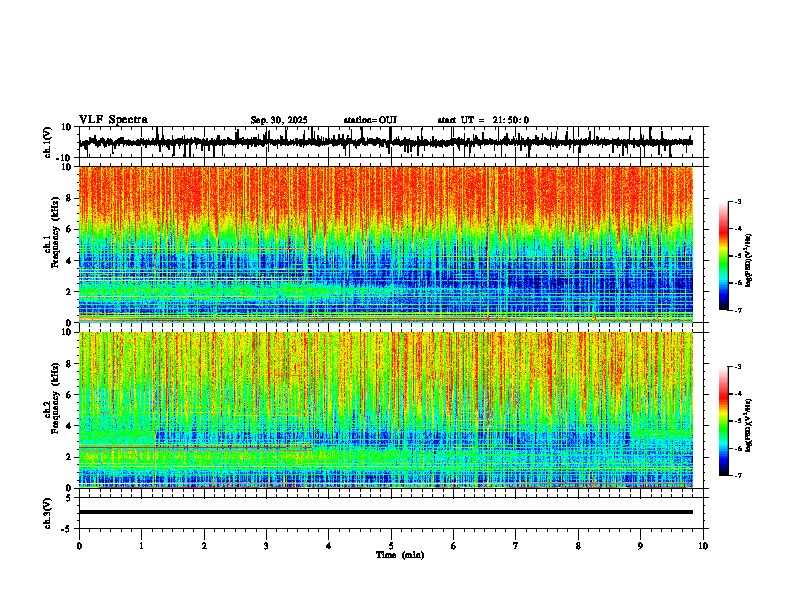Click the ch.1 spectrogram color scale bar
792x612 pixels.
(x=724, y=256)
